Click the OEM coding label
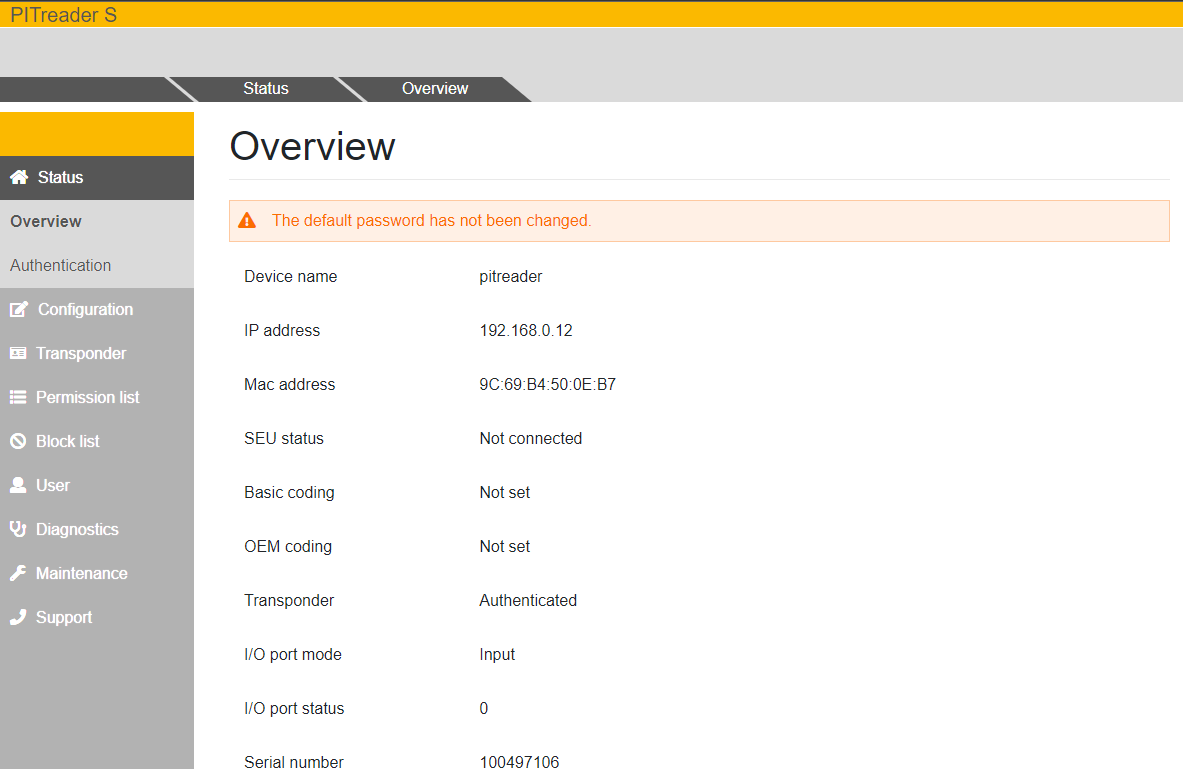1183x769 pixels. [287, 546]
